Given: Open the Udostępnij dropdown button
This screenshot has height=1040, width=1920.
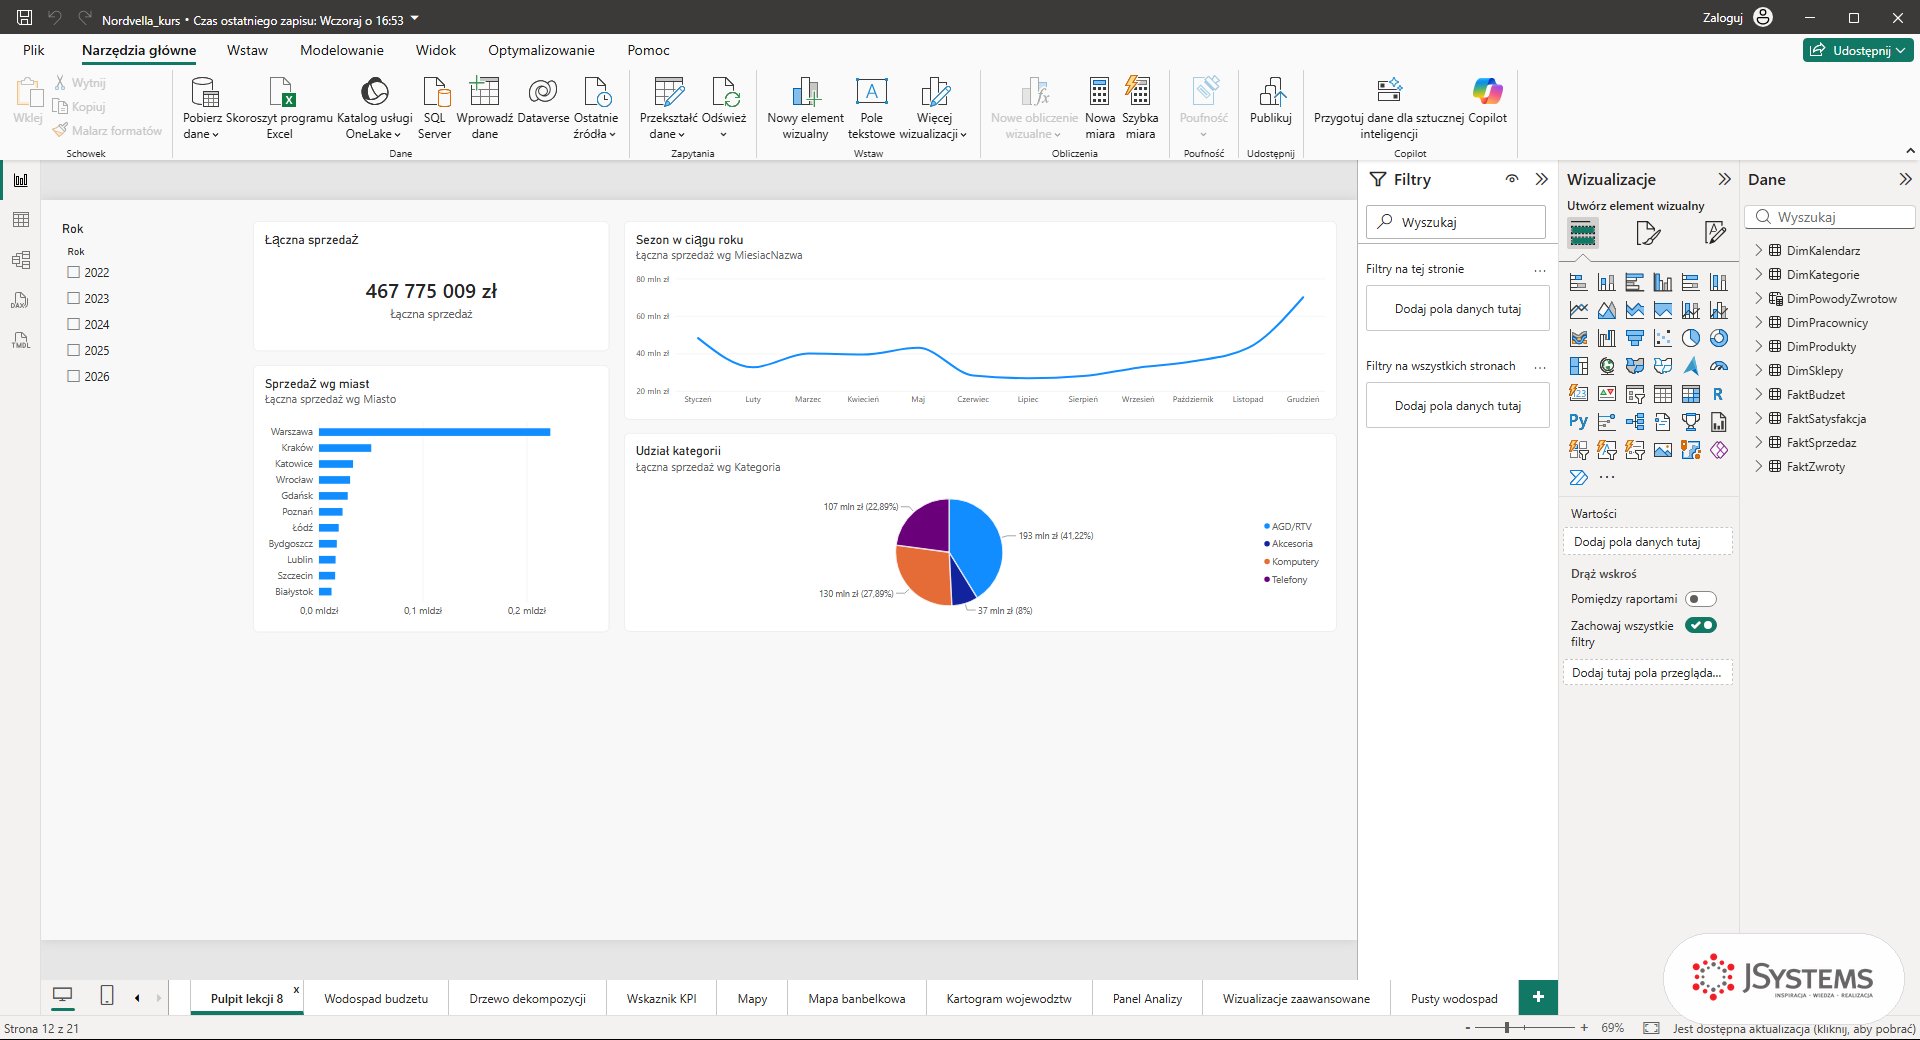Looking at the screenshot, I should click(1859, 50).
